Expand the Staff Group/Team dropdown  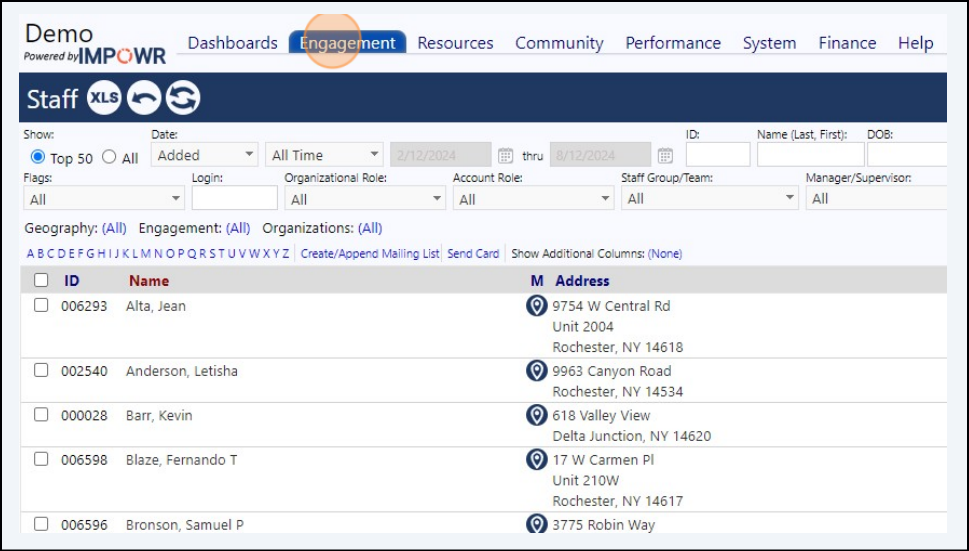pos(709,199)
